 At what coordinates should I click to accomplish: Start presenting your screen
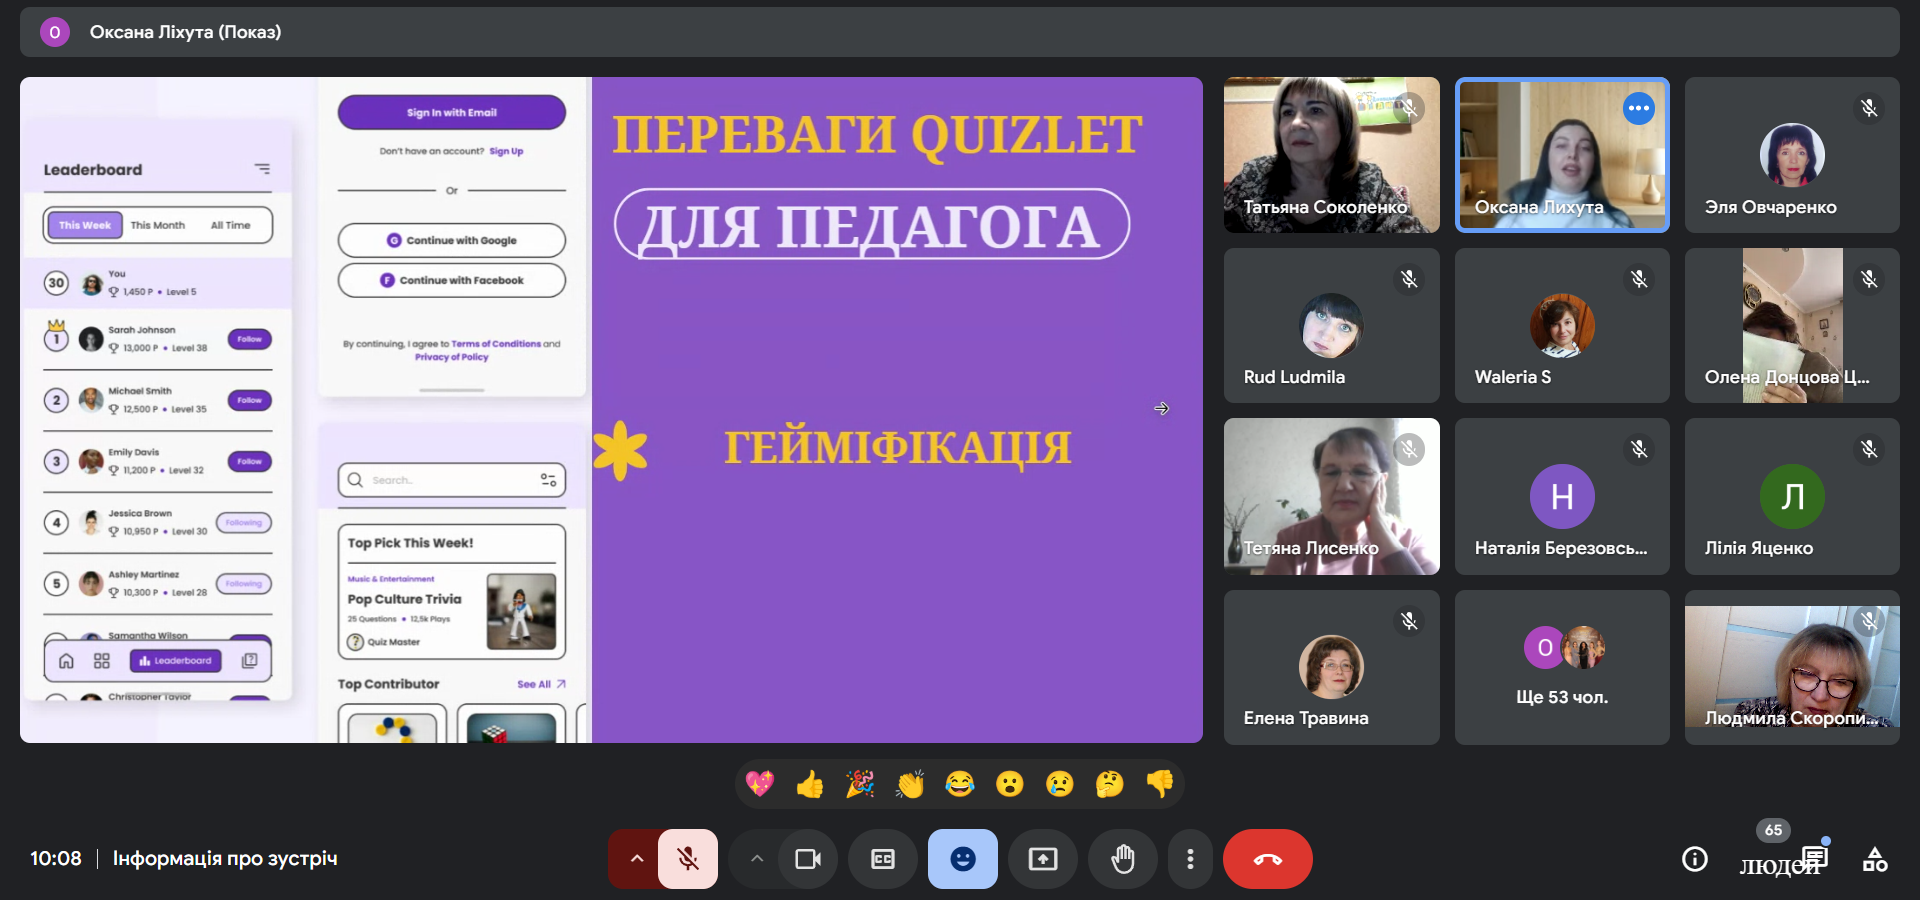click(1043, 859)
